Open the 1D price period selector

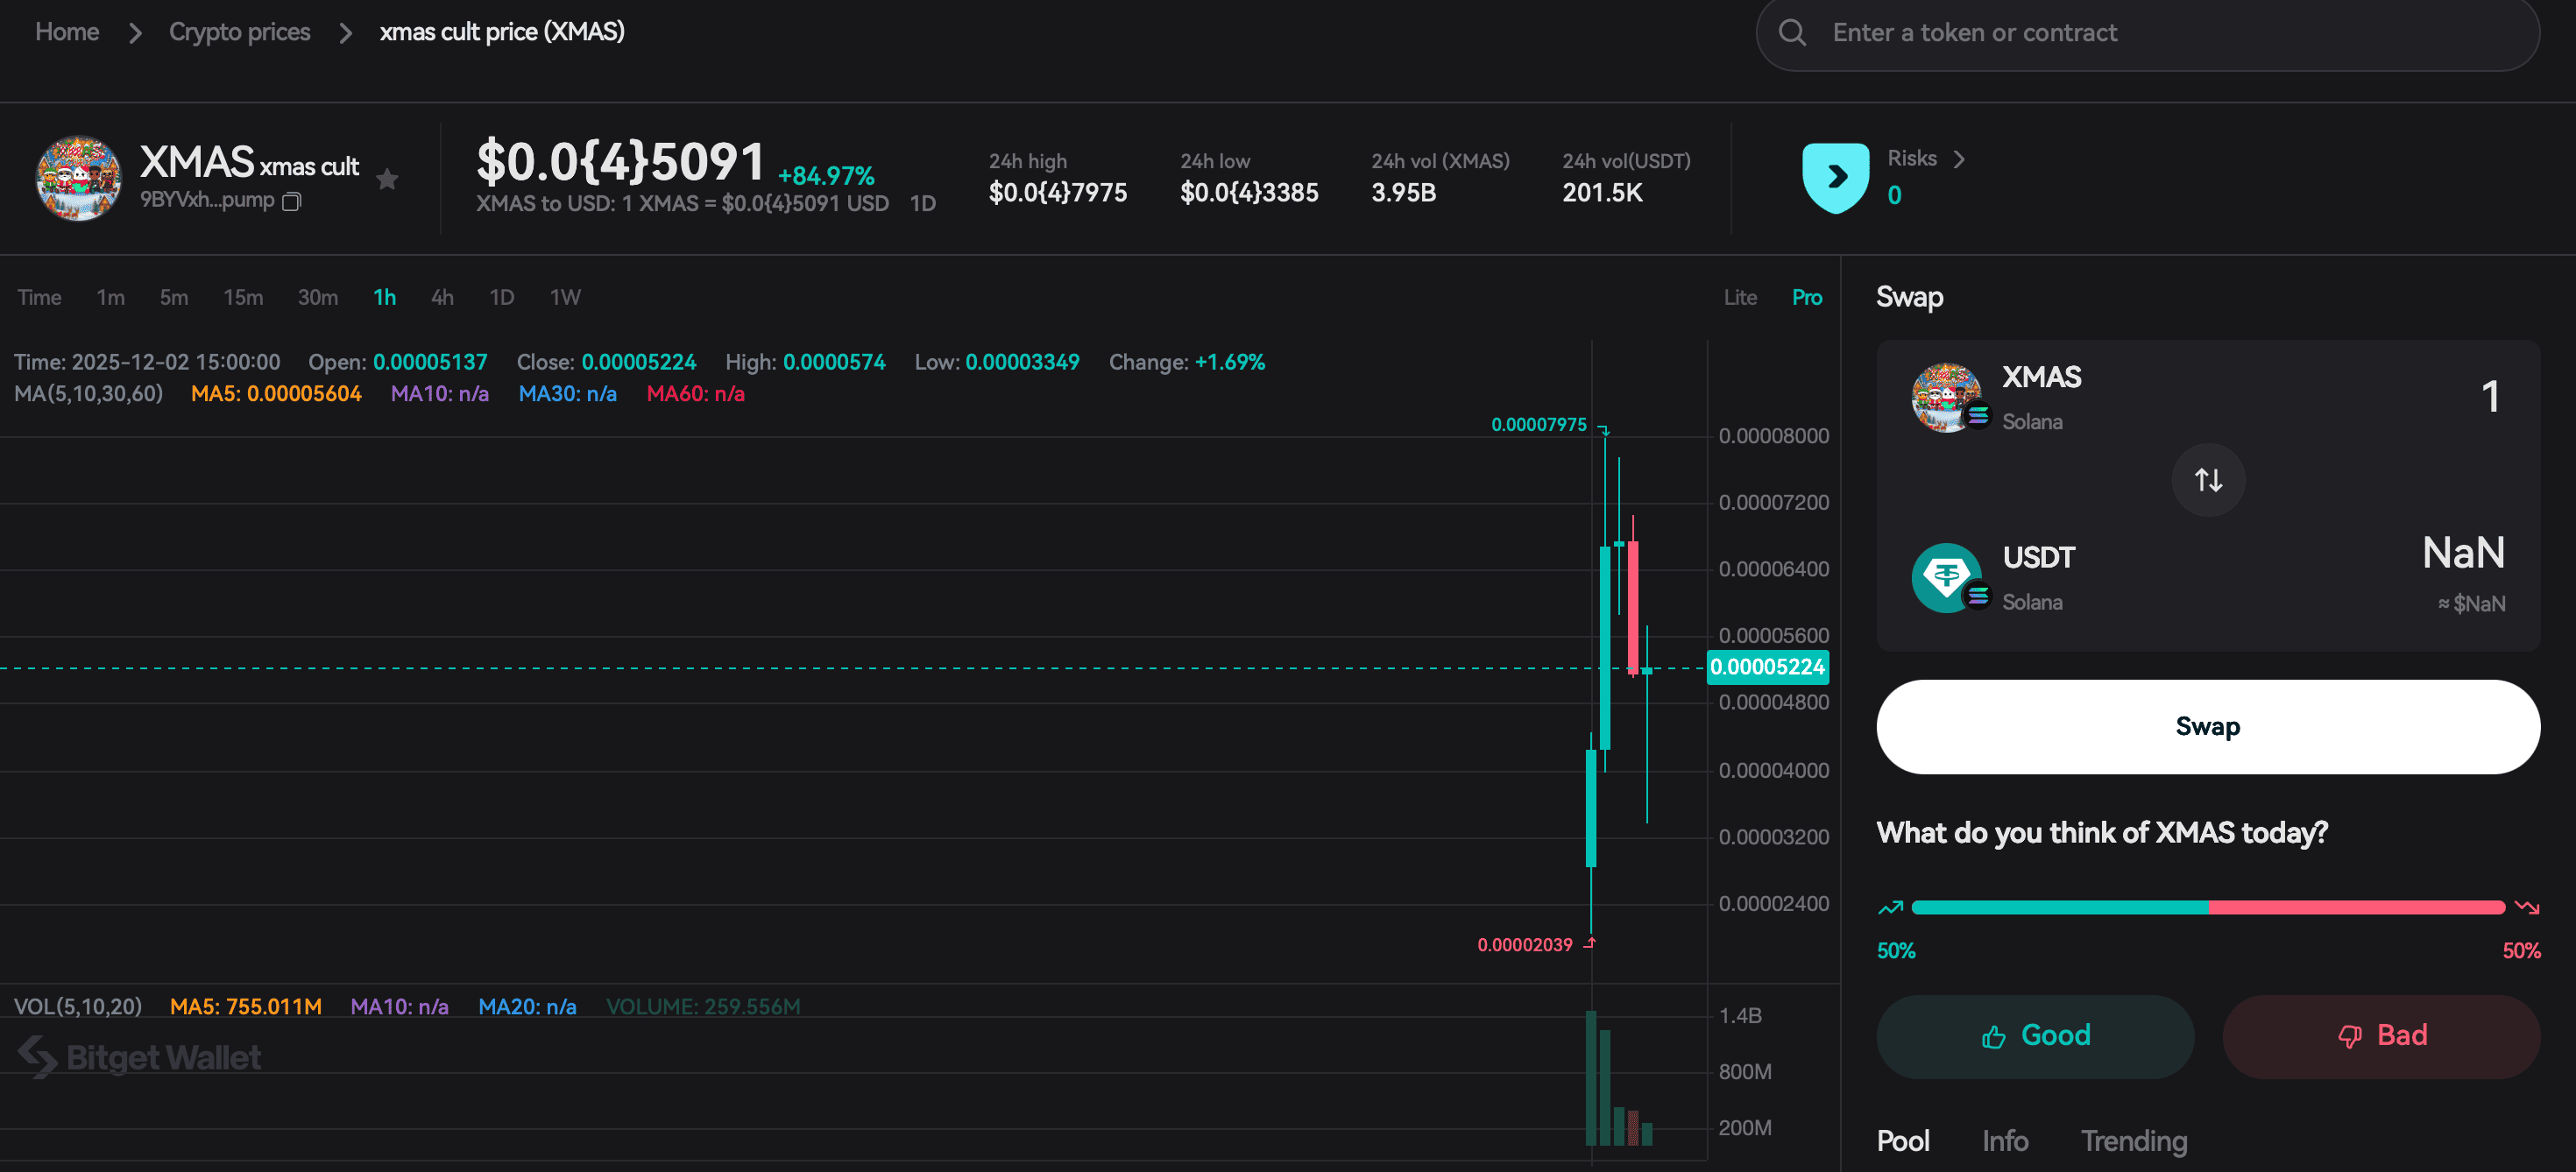click(x=922, y=202)
